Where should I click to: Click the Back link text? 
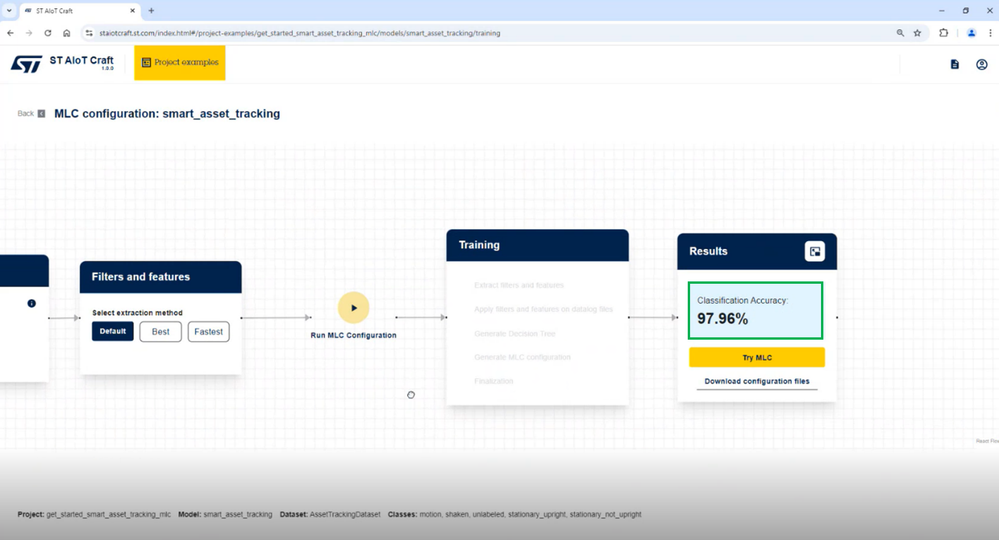pos(25,113)
